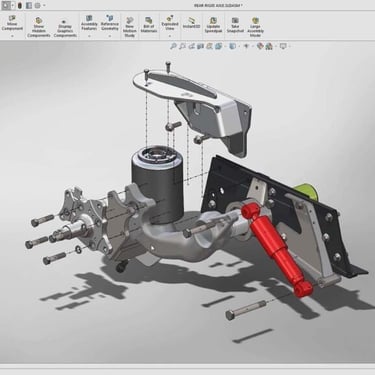Click the Dynamic Annotation Views icon

209,46
